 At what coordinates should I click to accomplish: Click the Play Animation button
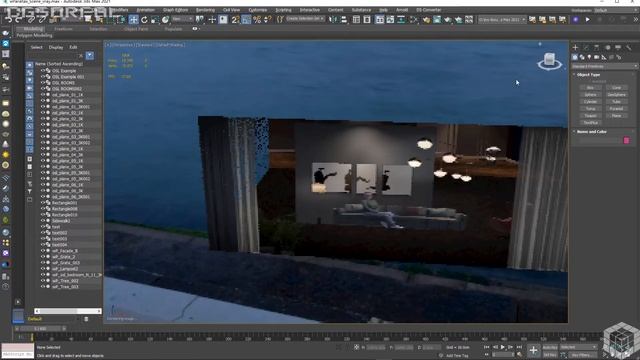click(x=503, y=347)
